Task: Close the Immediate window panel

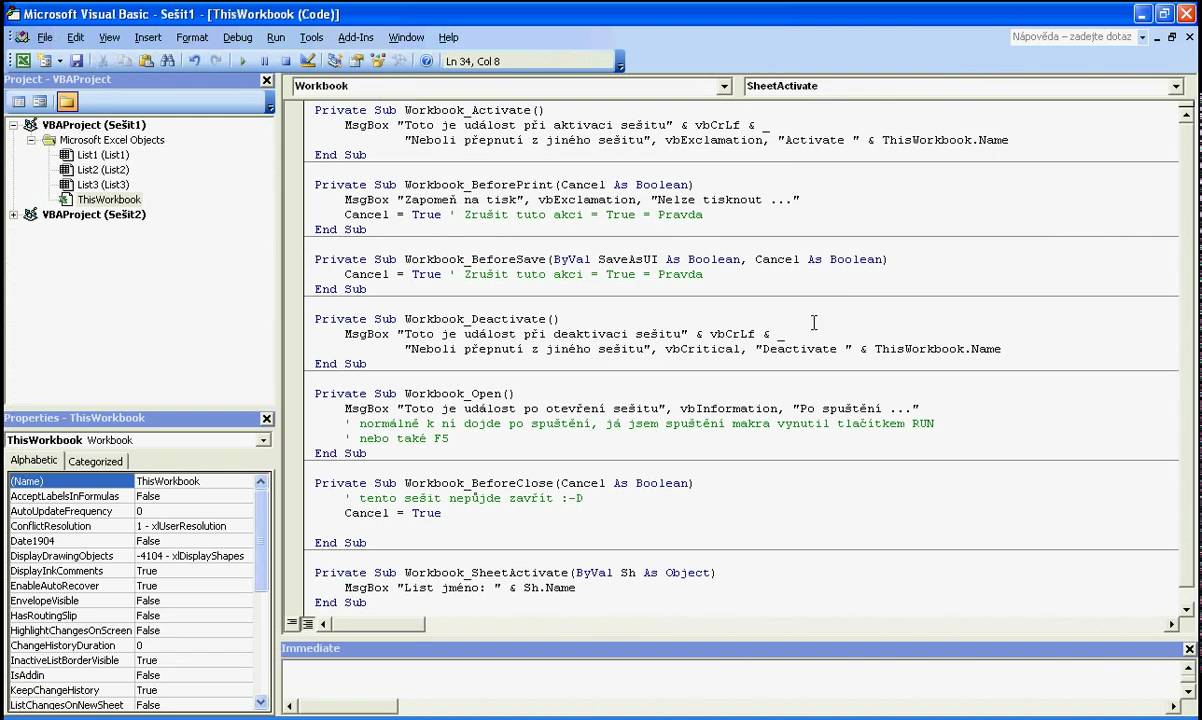Action: [1189, 649]
